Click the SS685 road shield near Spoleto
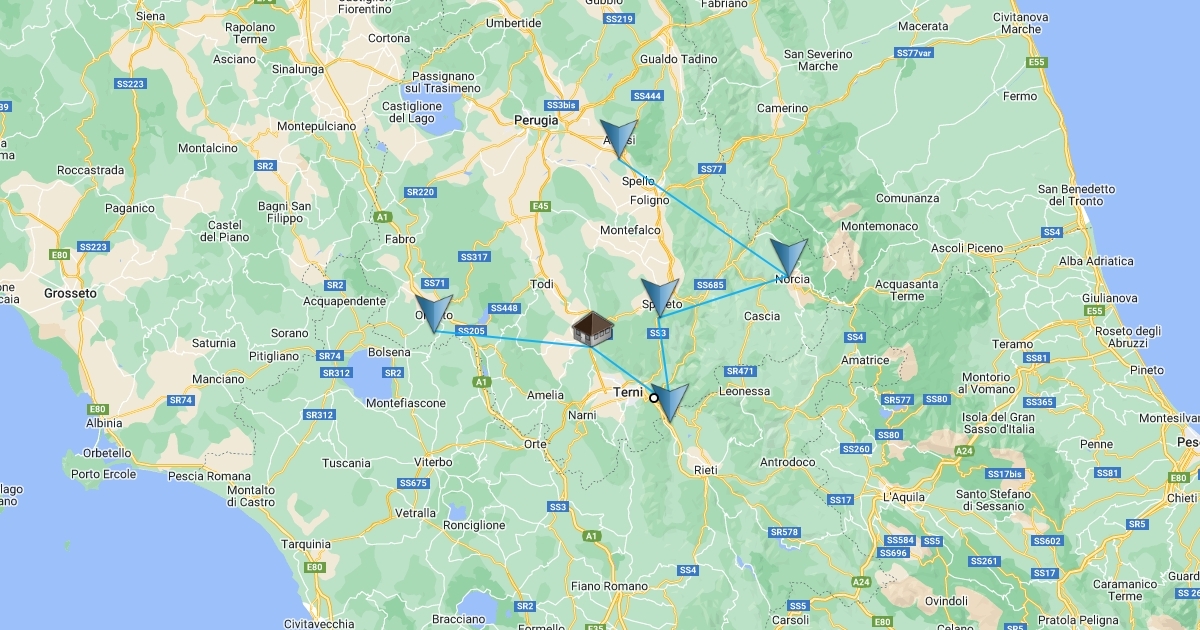This screenshot has width=1200, height=630. [x=709, y=285]
